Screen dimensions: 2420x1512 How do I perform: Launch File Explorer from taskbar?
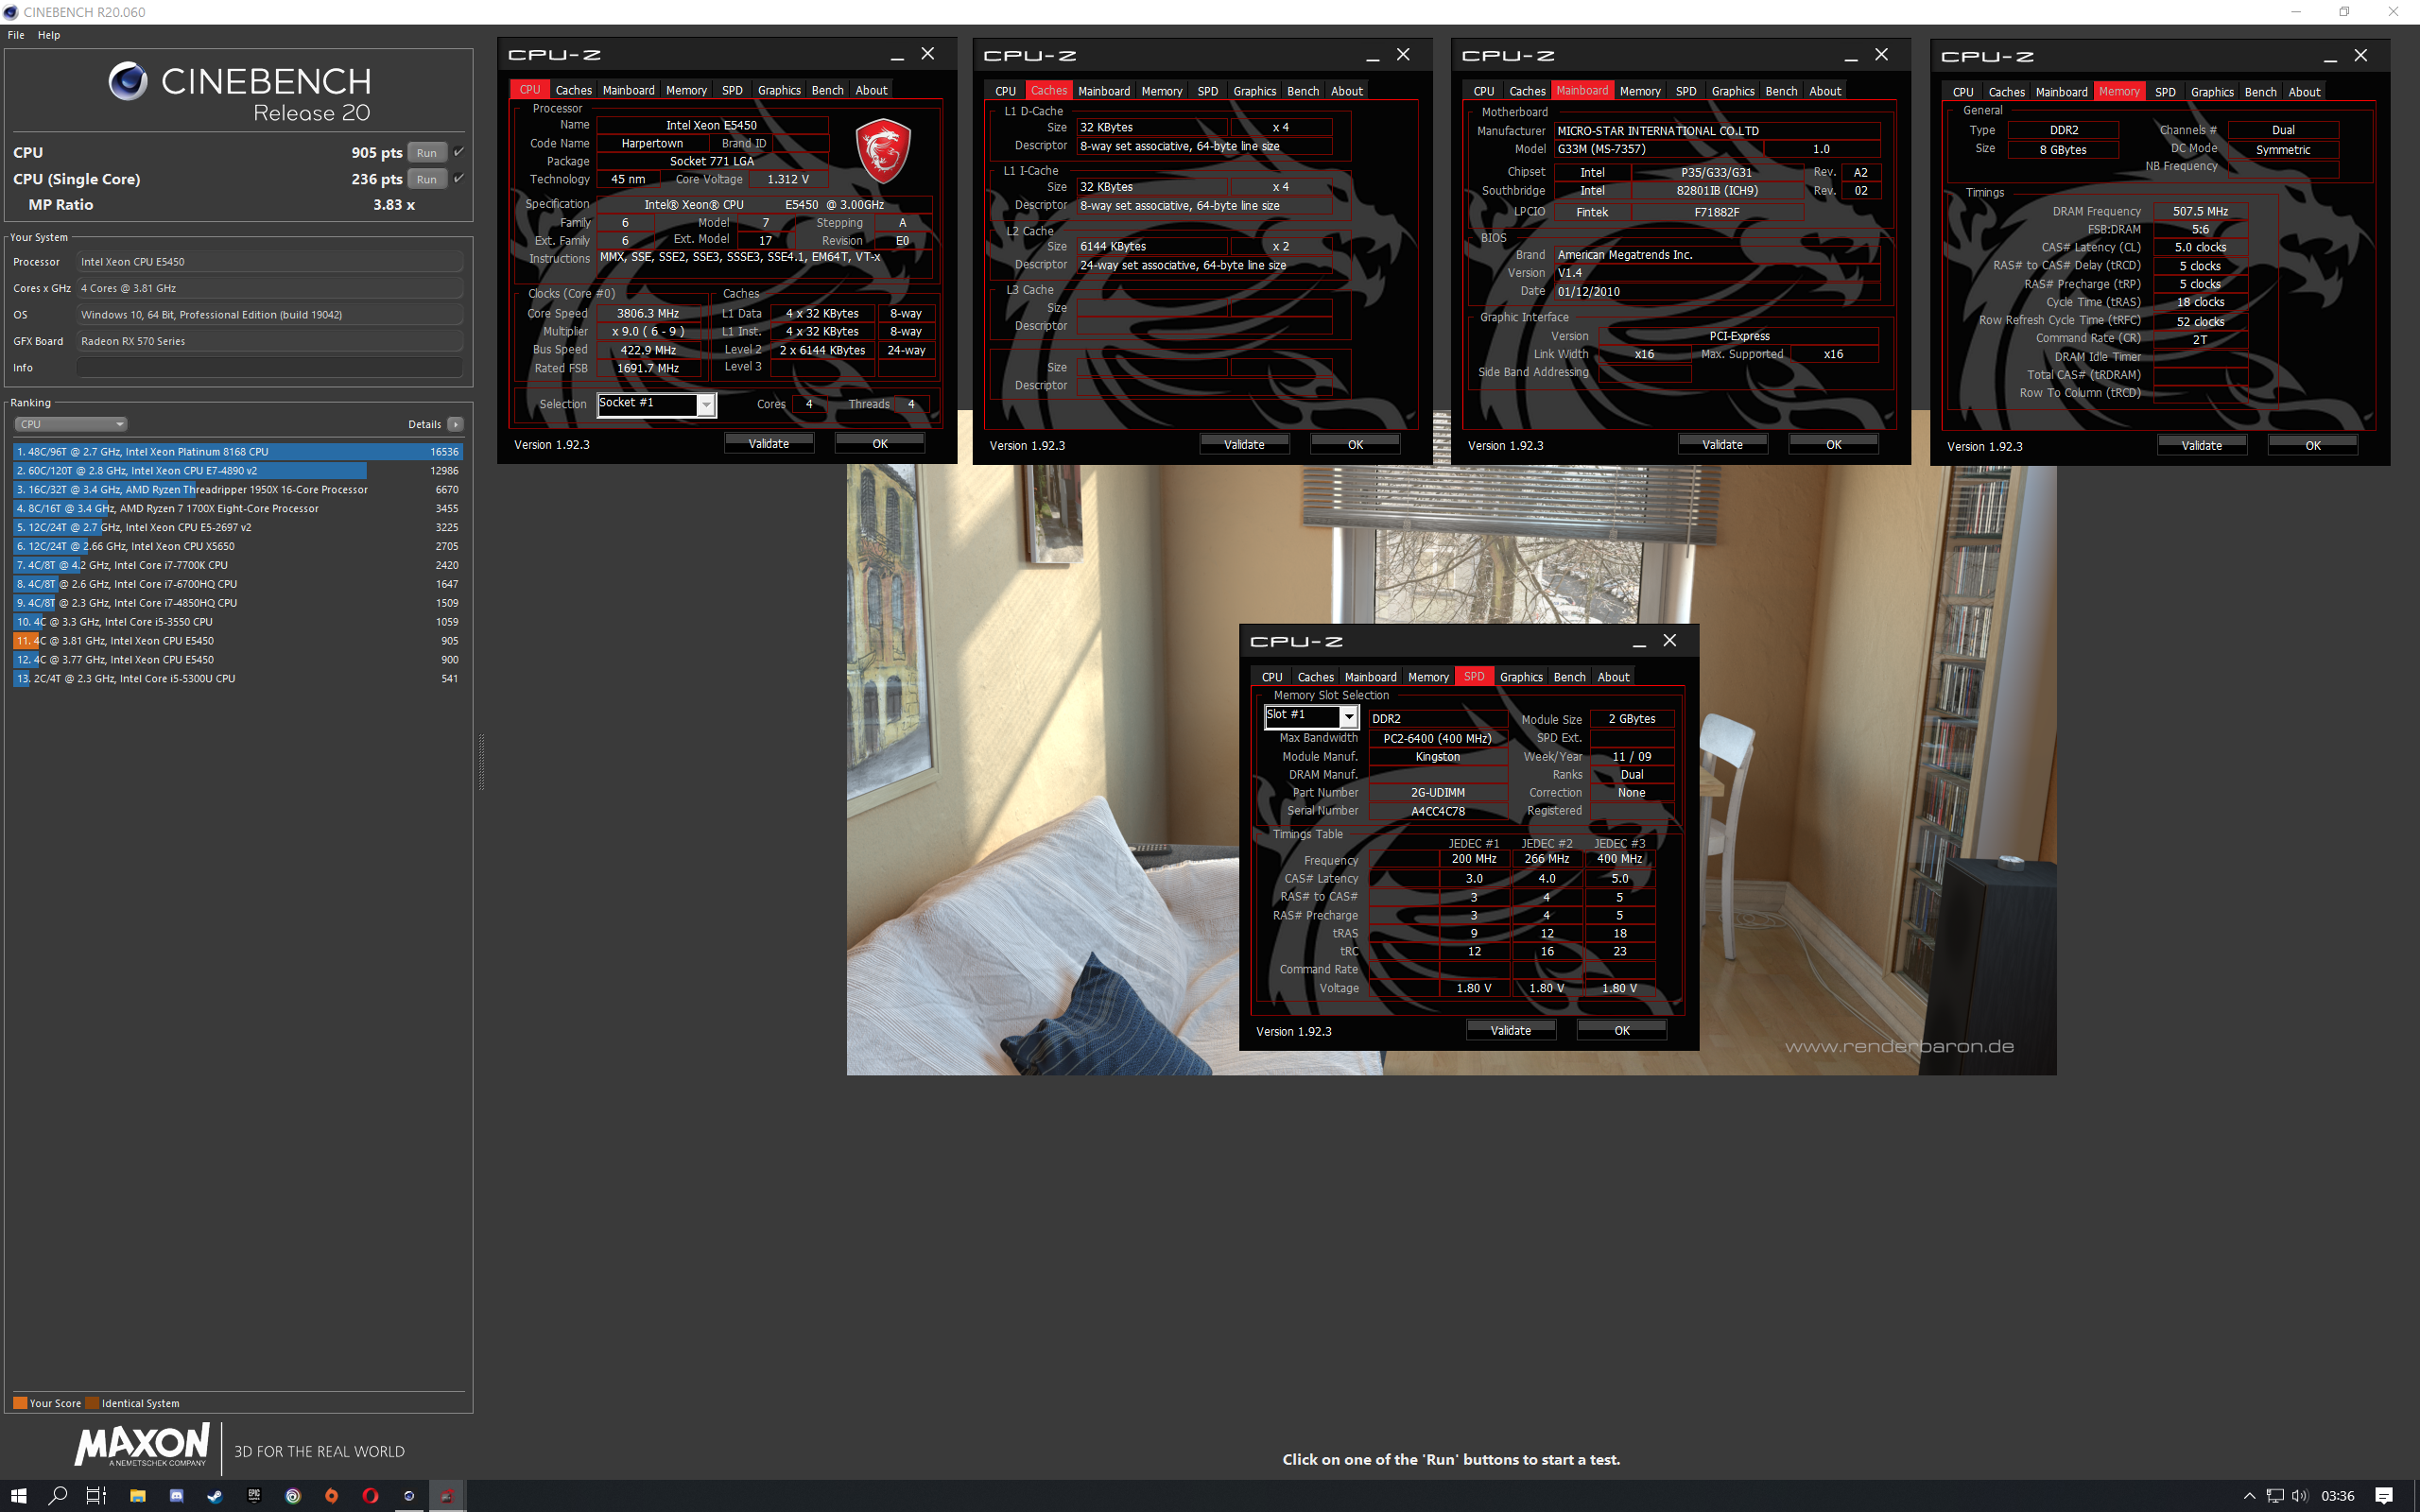tap(137, 1496)
